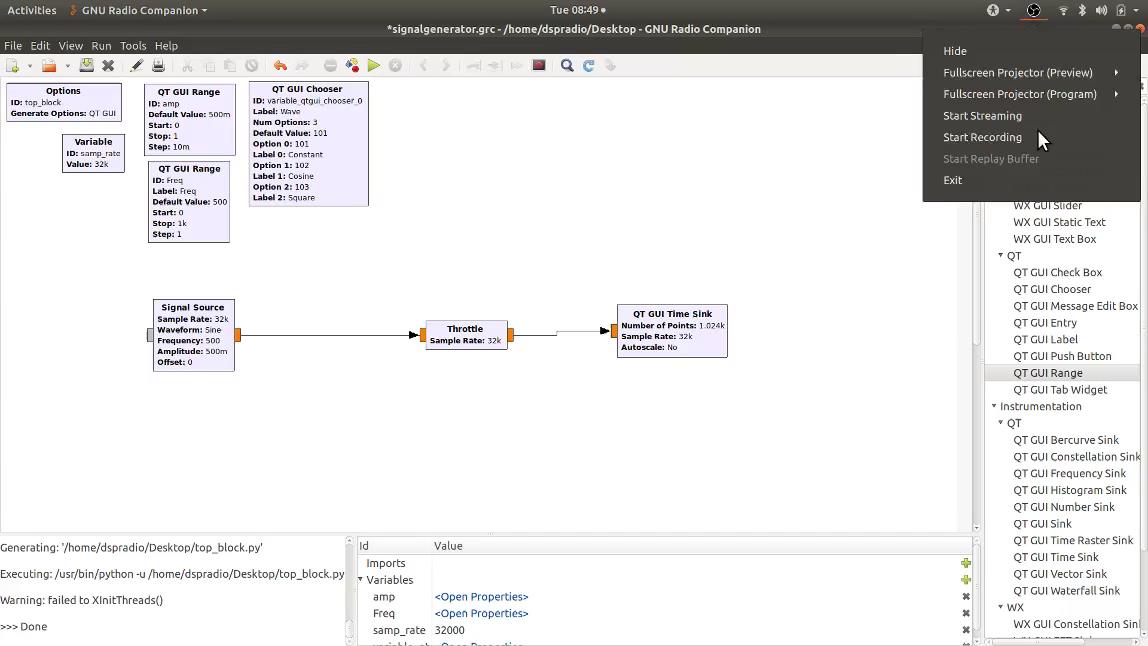Select Start Recording from the tray menu
1148x646 pixels.
click(x=982, y=137)
